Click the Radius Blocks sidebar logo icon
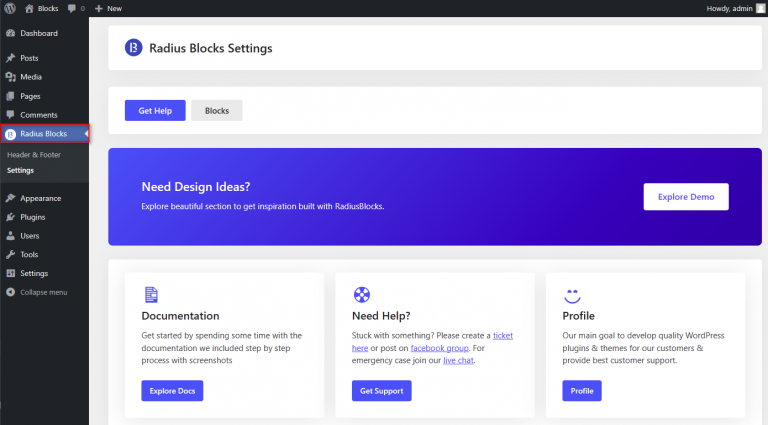Screen dimensions: 768x425 click(10, 134)
